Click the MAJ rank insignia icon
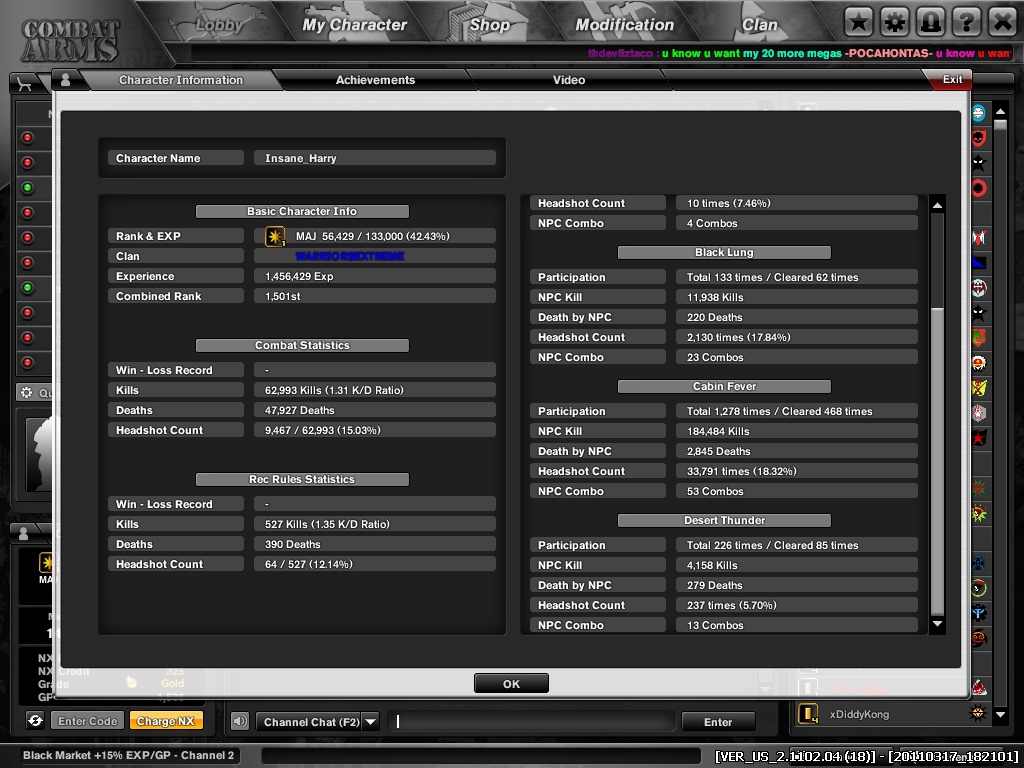 (275, 236)
